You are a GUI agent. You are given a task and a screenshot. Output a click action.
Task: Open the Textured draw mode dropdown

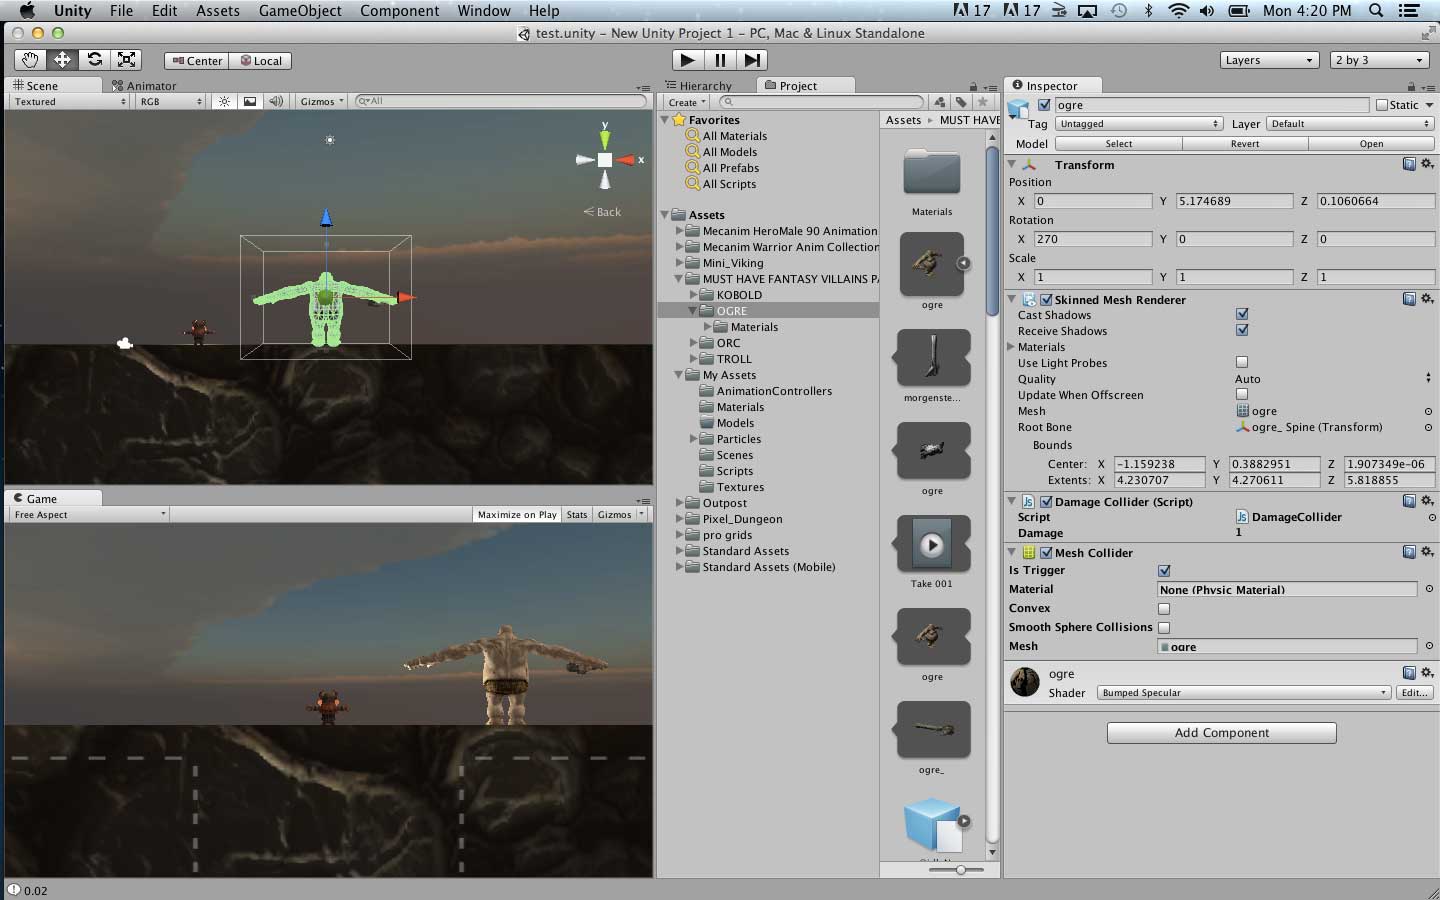coord(69,101)
